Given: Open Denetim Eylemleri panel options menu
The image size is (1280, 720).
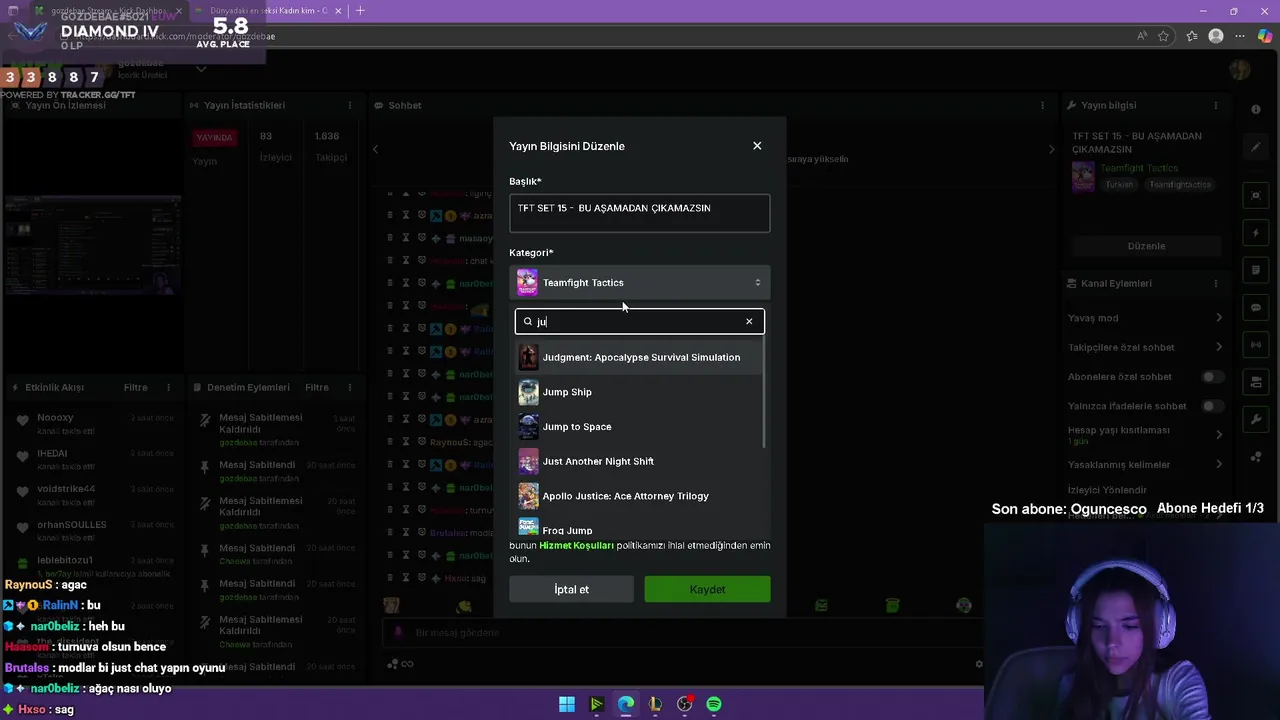Looking at the screenshot, I should (x=349, y=387).
